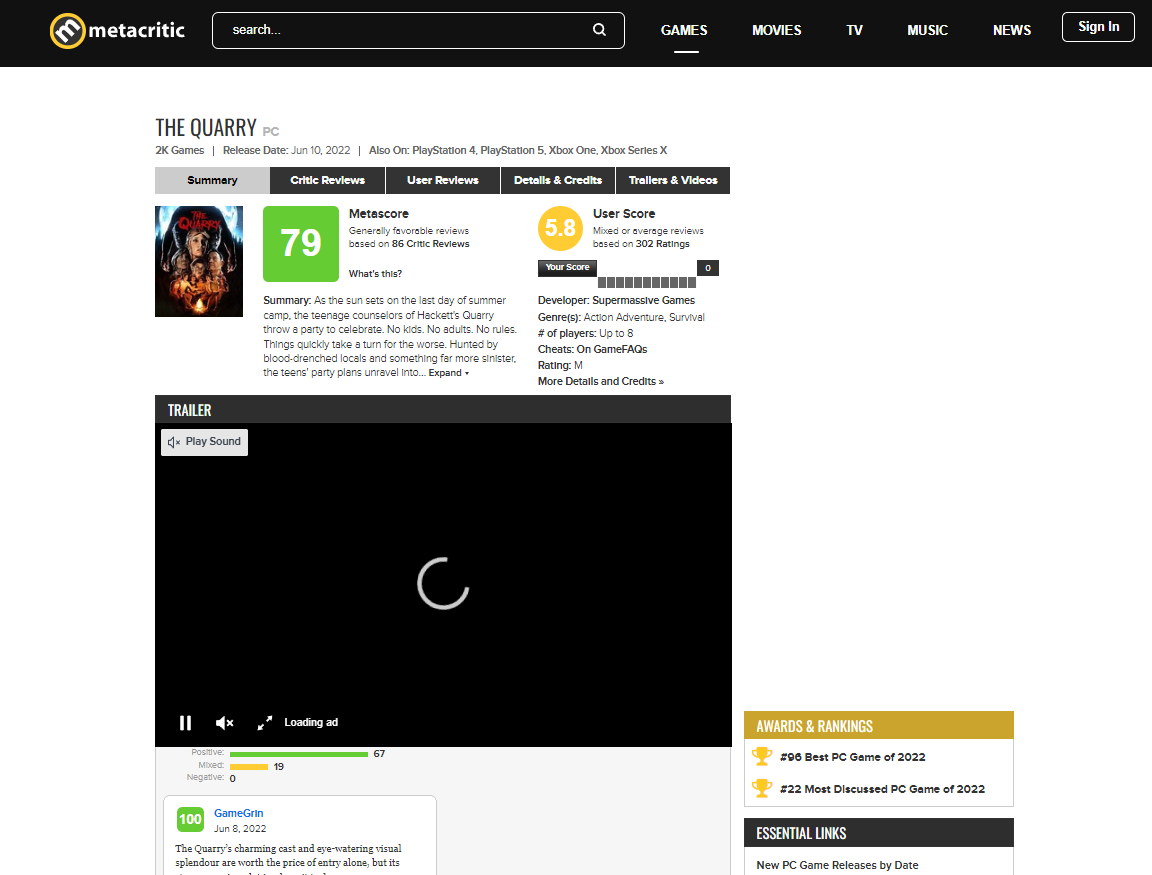Open the 2K Games publisher link
1152x875 pixels.
pyautogui.click(x=180, y=151)
